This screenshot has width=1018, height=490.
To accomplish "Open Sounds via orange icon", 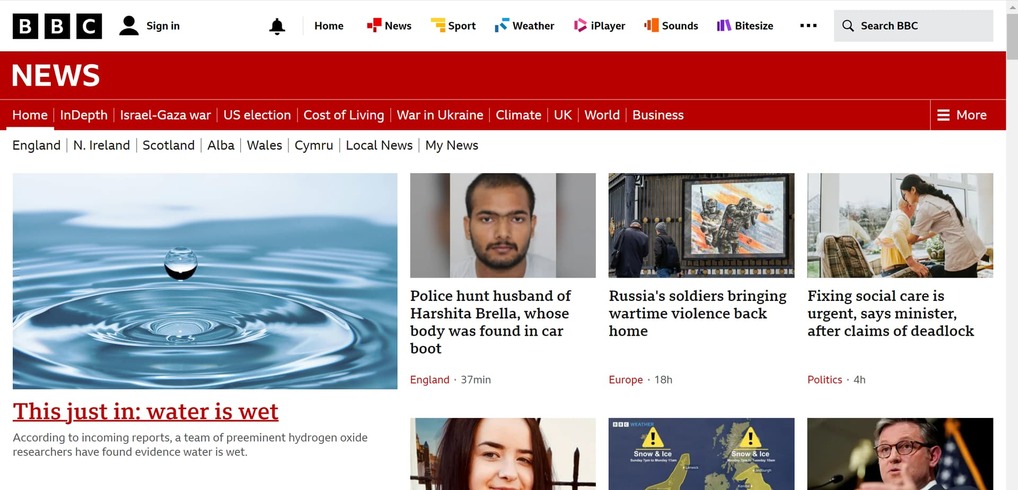I will (x=651, y=25).
